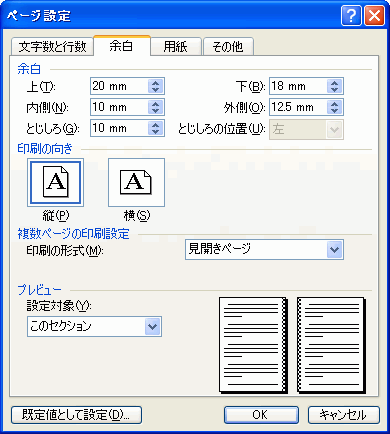Click the 設定対象(Y): label
This screenshot has height=434, width=390.
coord(59,306)
